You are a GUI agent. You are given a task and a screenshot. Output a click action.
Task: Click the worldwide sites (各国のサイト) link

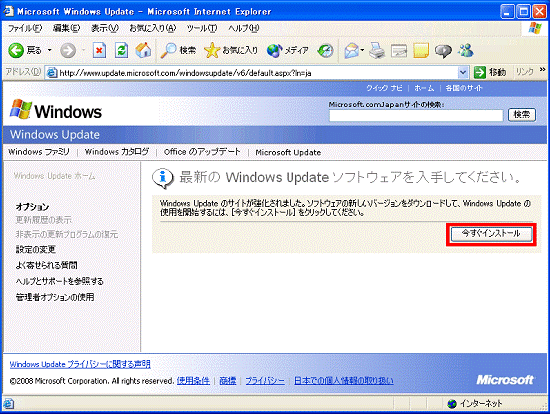point(464,88)
